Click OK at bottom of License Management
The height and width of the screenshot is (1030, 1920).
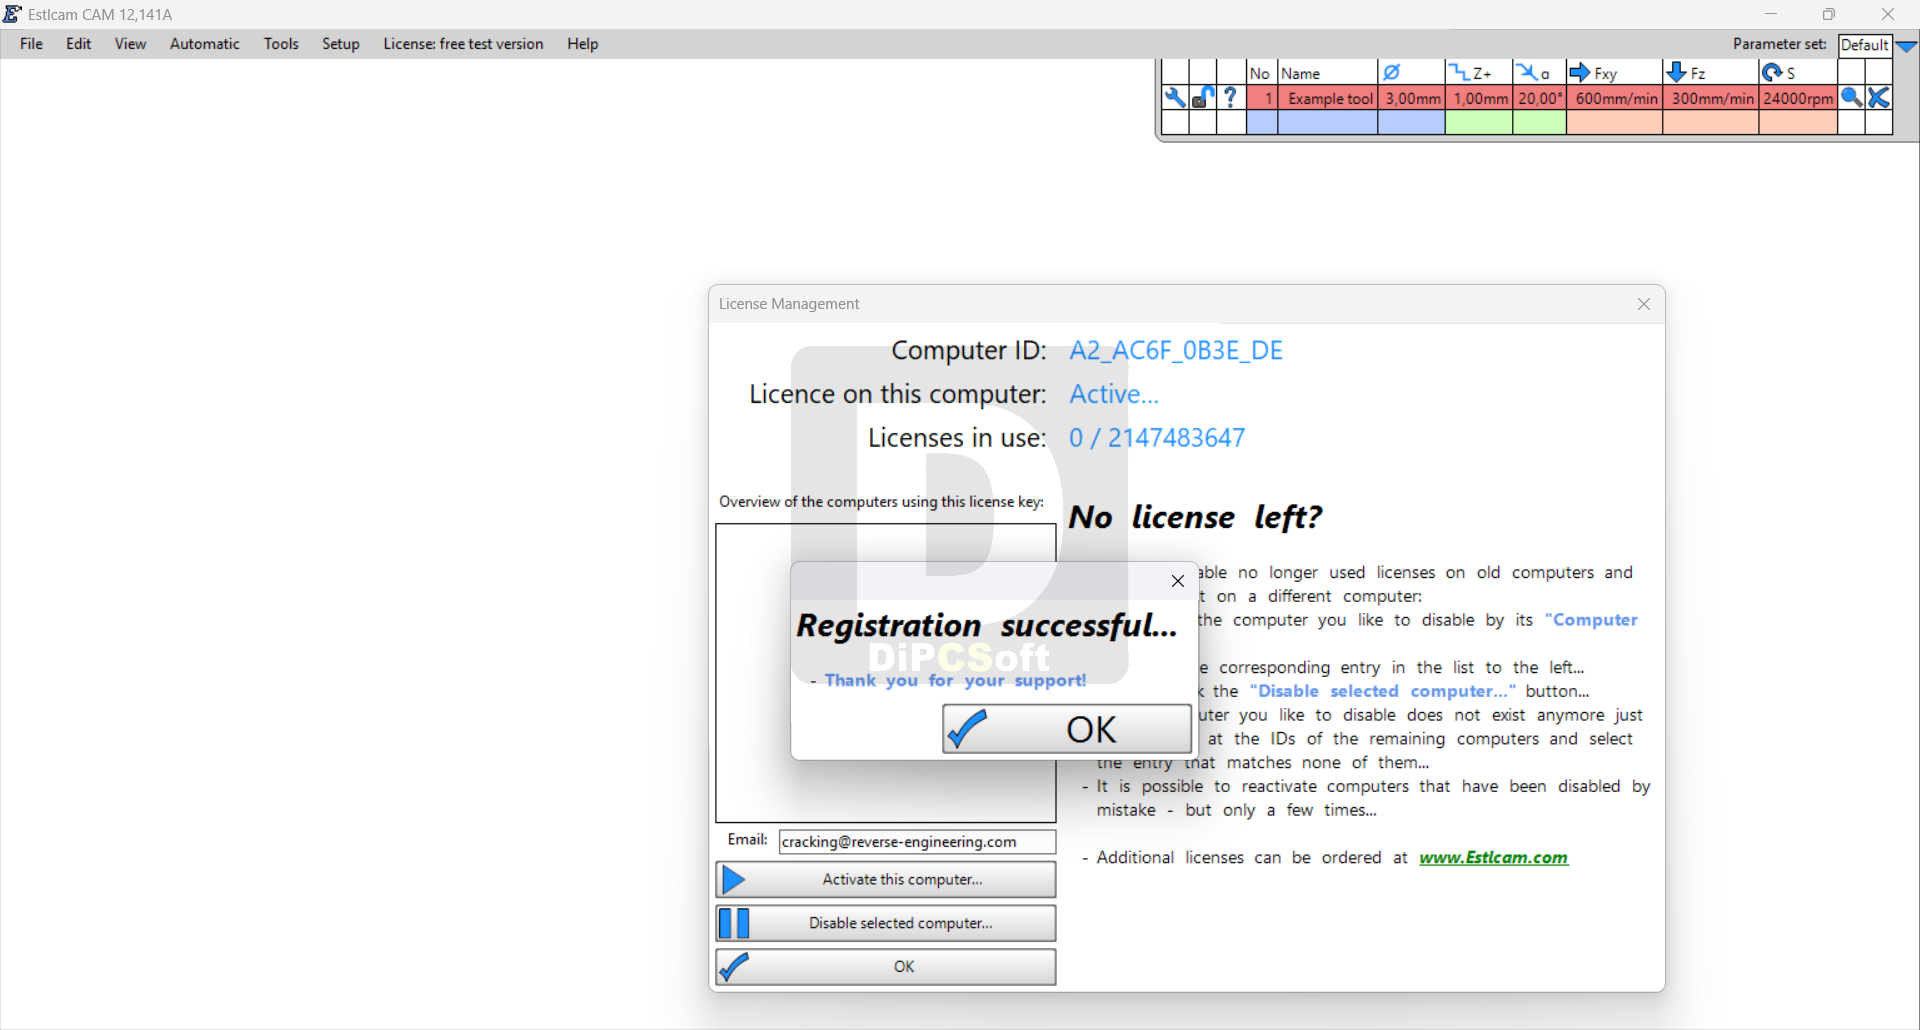[x=885, y=967]
